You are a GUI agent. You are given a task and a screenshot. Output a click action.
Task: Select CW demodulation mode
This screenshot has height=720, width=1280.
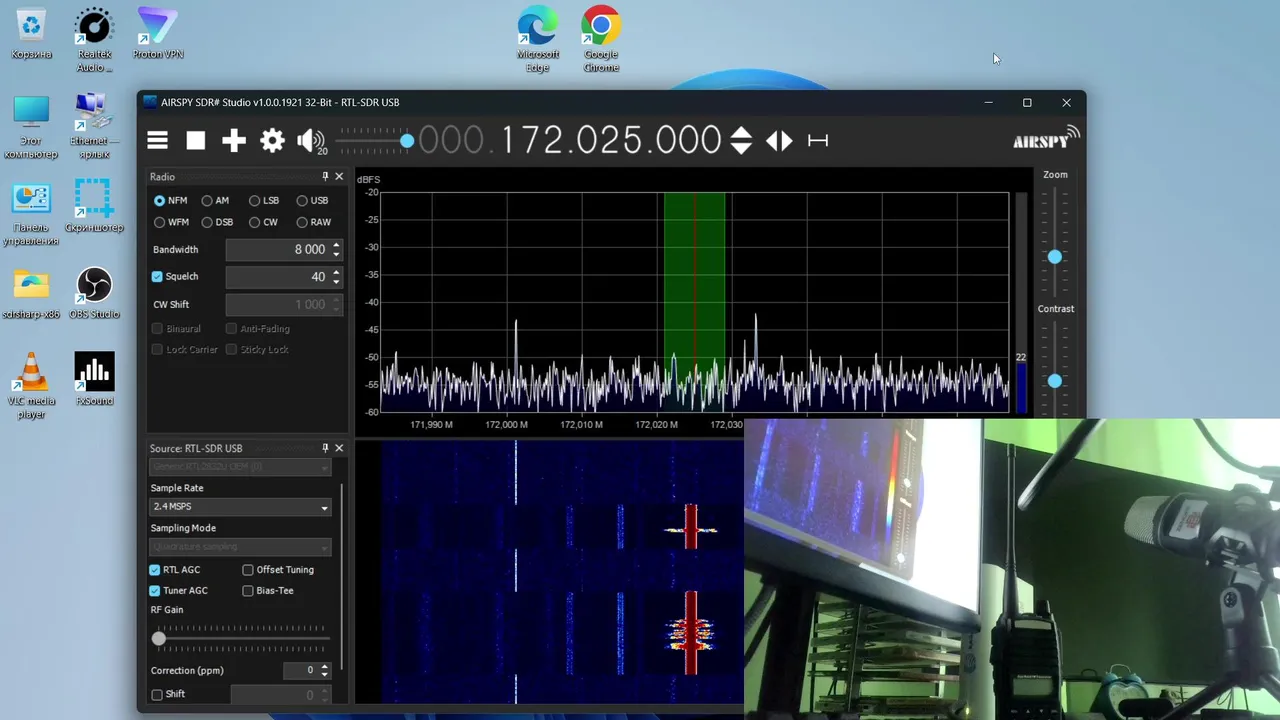264,222
